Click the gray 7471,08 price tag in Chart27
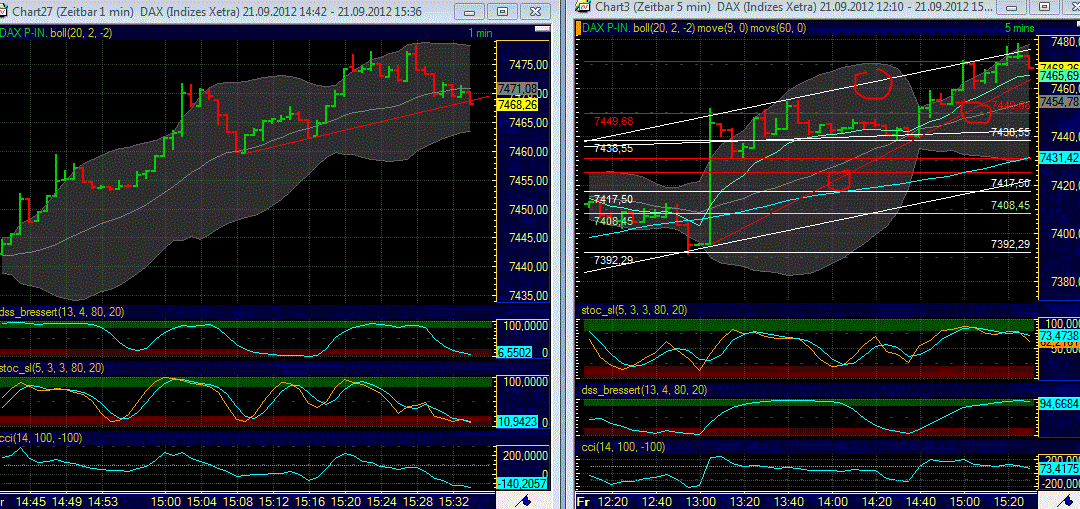The image size is (1080, 509). coord(517,88)
